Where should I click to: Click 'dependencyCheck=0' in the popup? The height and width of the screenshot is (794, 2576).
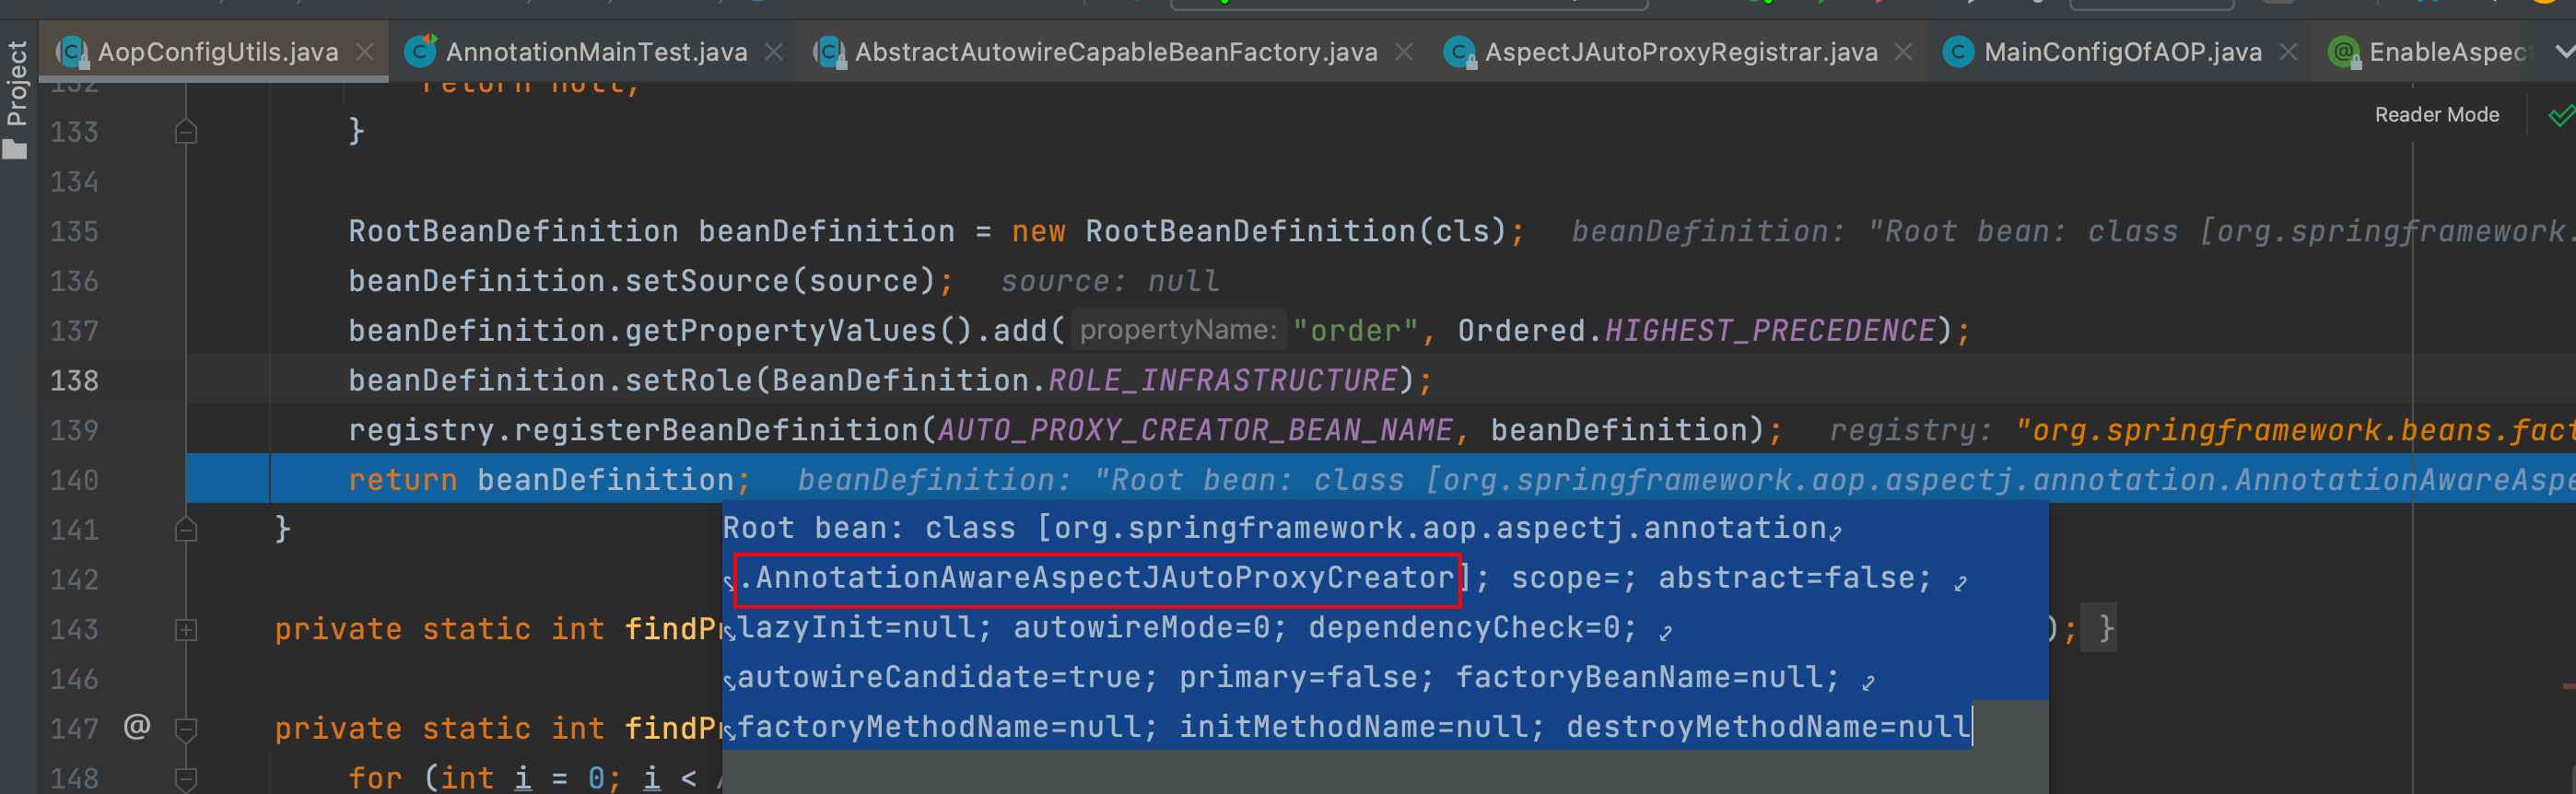point(1464,628)
